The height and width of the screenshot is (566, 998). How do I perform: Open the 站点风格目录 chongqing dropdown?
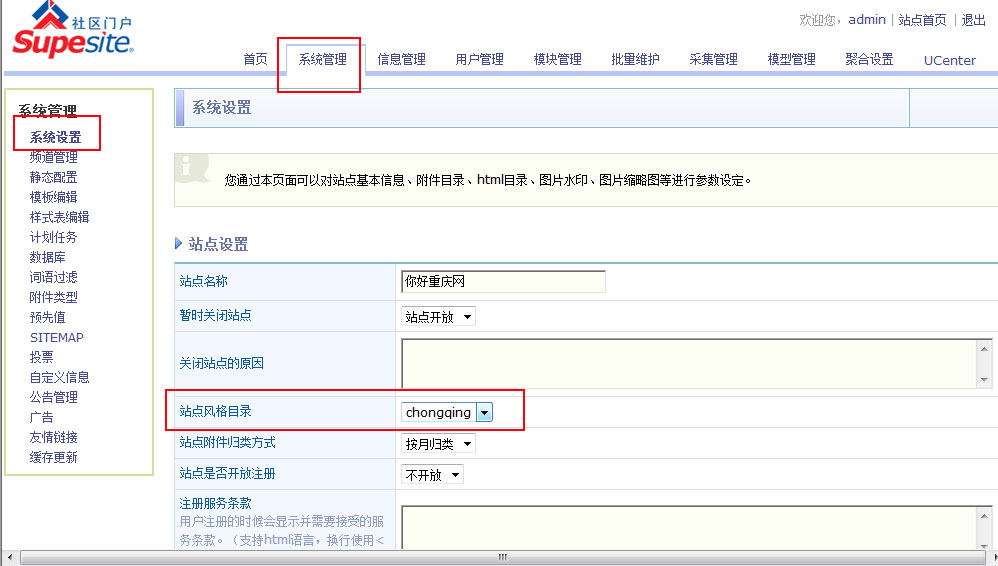coord(447,413)
